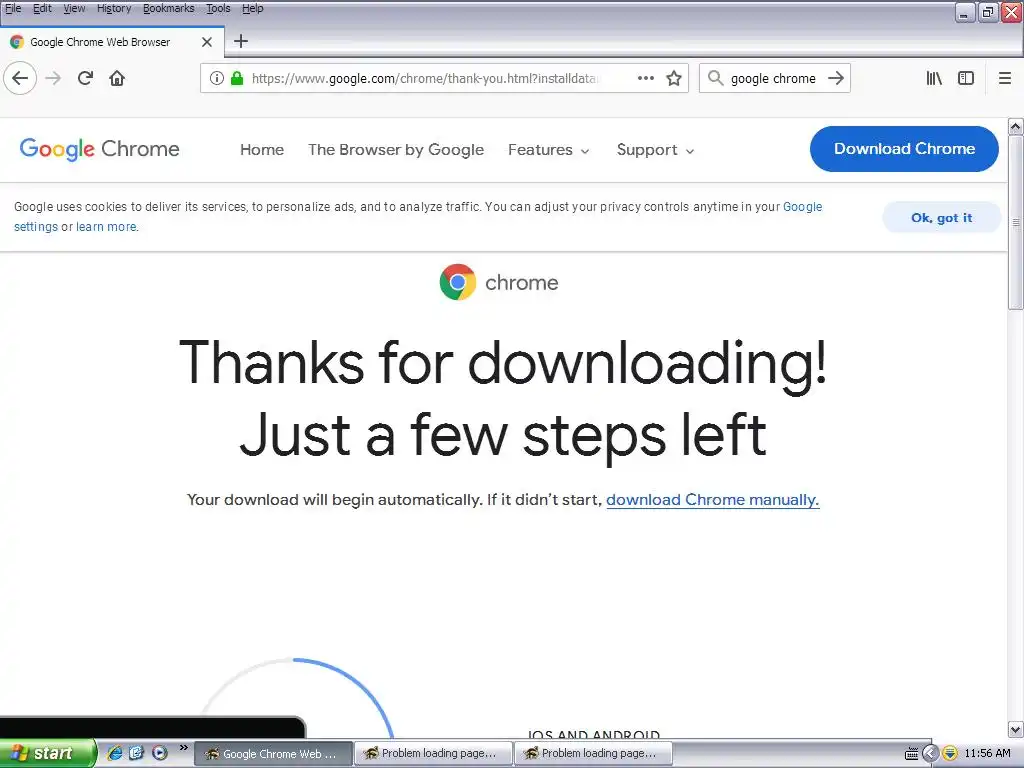The width and height of the screenshot is (1024, 768).
Task: Click the scrollbar up arrow
Action: pos(1016,127)
